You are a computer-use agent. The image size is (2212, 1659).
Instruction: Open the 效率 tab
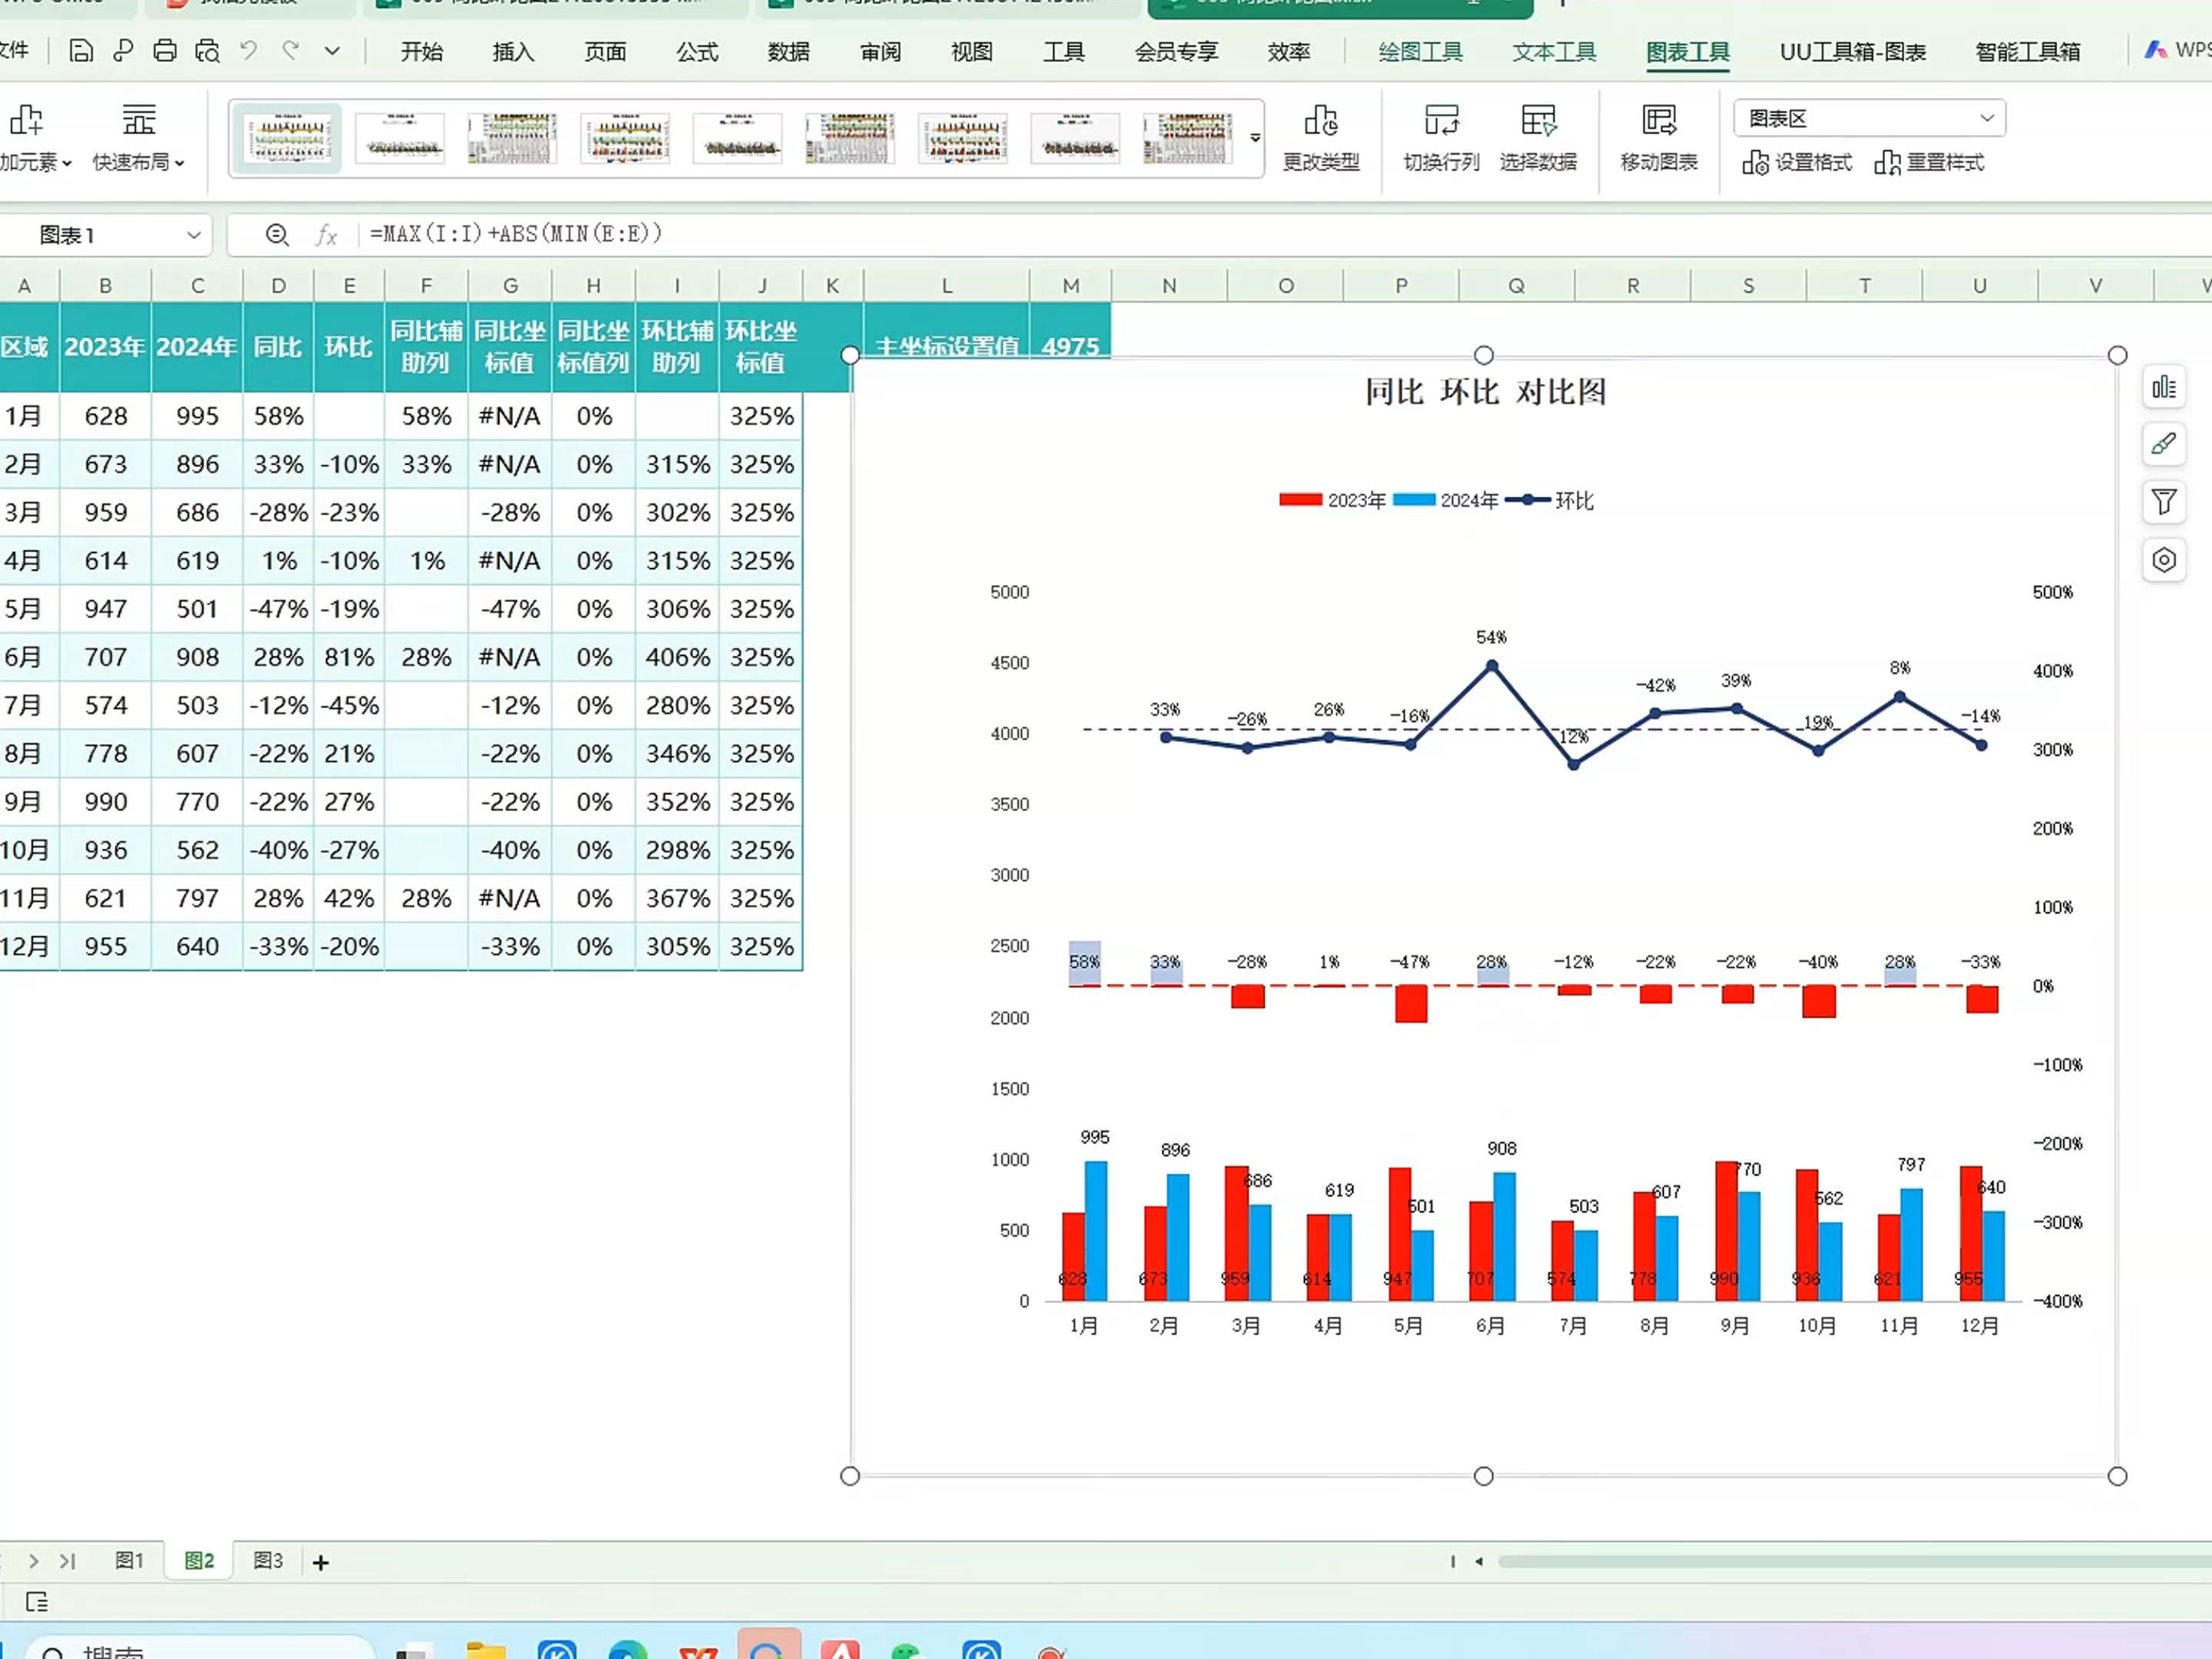tap(1288, 52)
